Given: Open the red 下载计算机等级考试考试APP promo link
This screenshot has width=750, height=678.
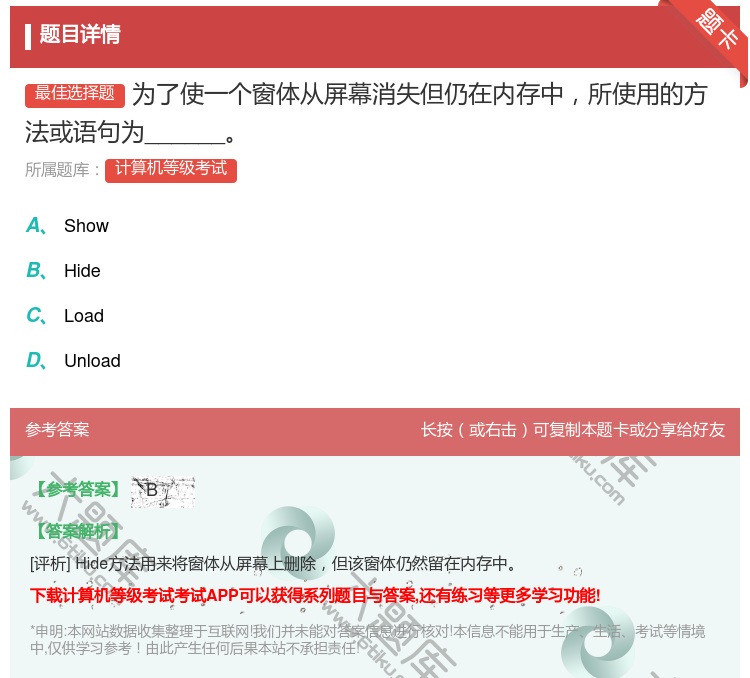Looking at the screenshot, I should click(x=315, y=595).
